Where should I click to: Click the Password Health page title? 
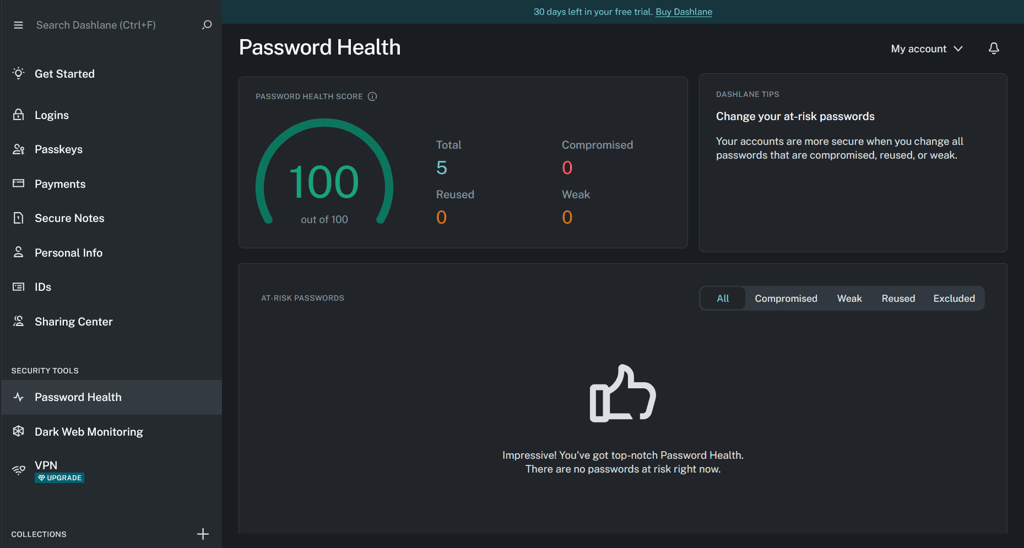(319, 47)
